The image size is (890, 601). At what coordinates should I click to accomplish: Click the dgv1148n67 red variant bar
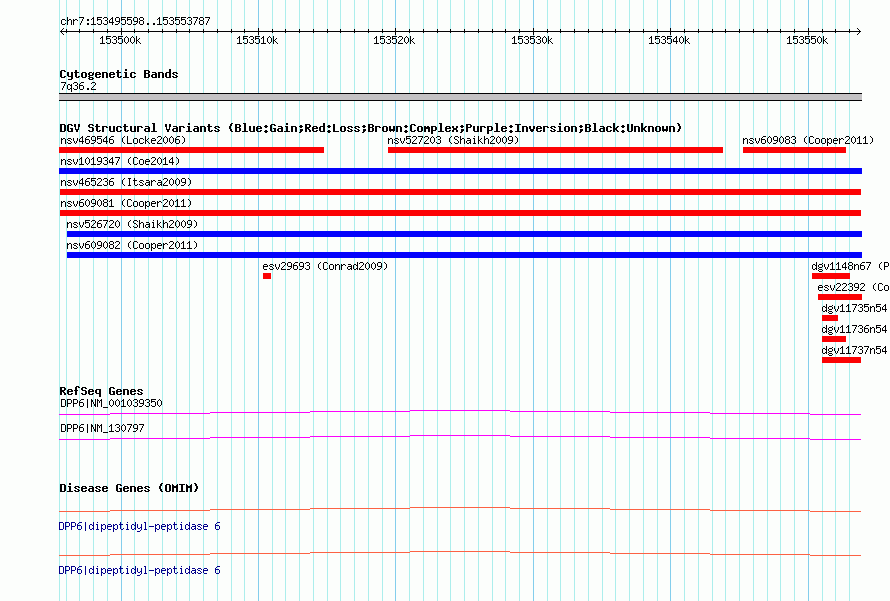click(830, 276)
